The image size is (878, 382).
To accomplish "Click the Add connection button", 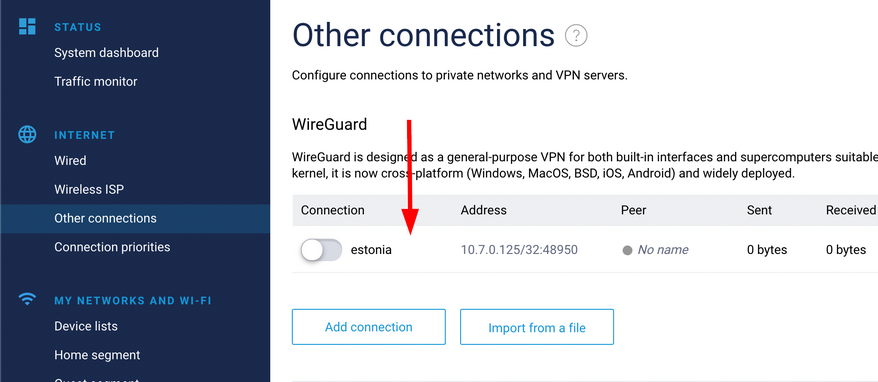I will pyautogui.click(x=368, y=327).
